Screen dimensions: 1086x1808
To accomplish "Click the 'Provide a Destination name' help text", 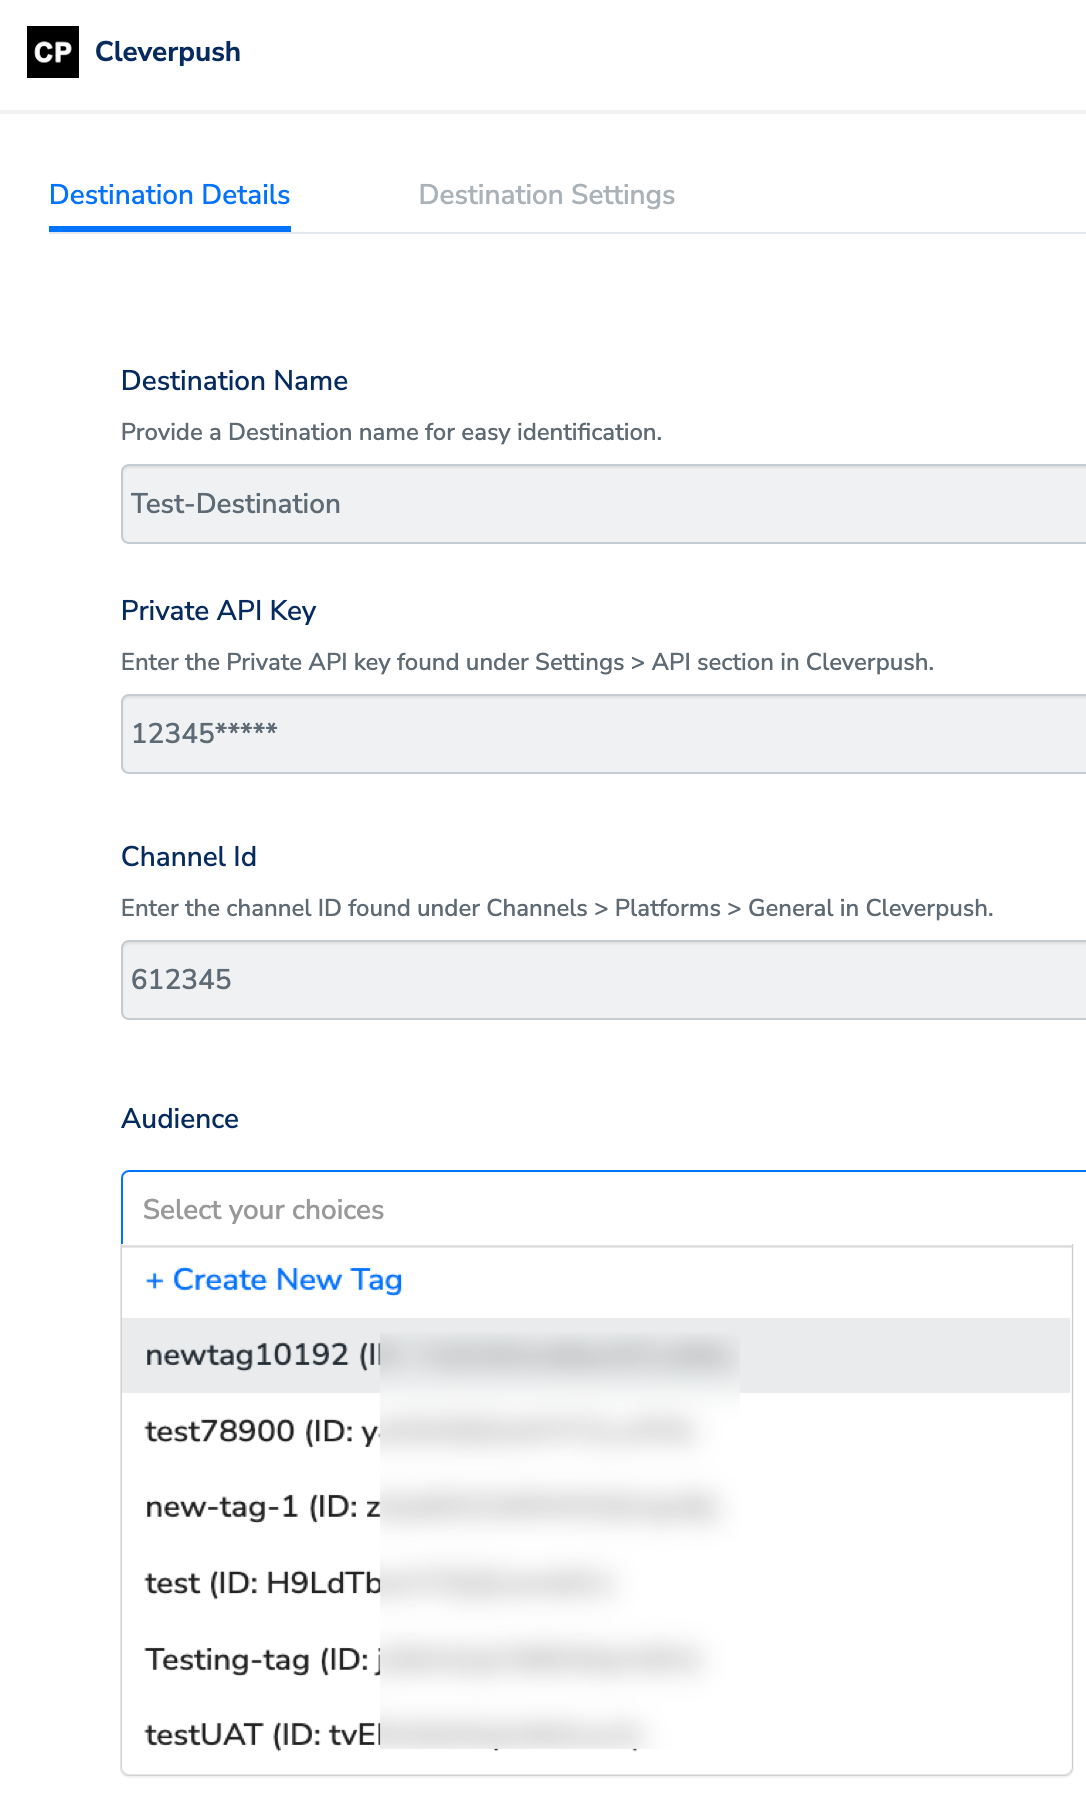I will [392, 432].
